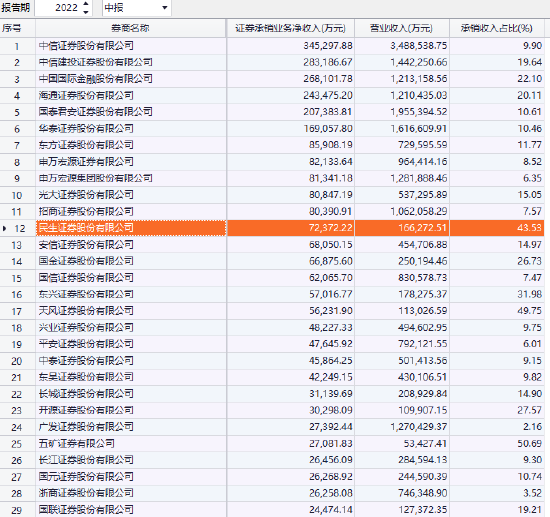550x517 pixels.
Task: Sort by 证券承销业务净收入(万元) column header
Action: click(x=290, y=28)
